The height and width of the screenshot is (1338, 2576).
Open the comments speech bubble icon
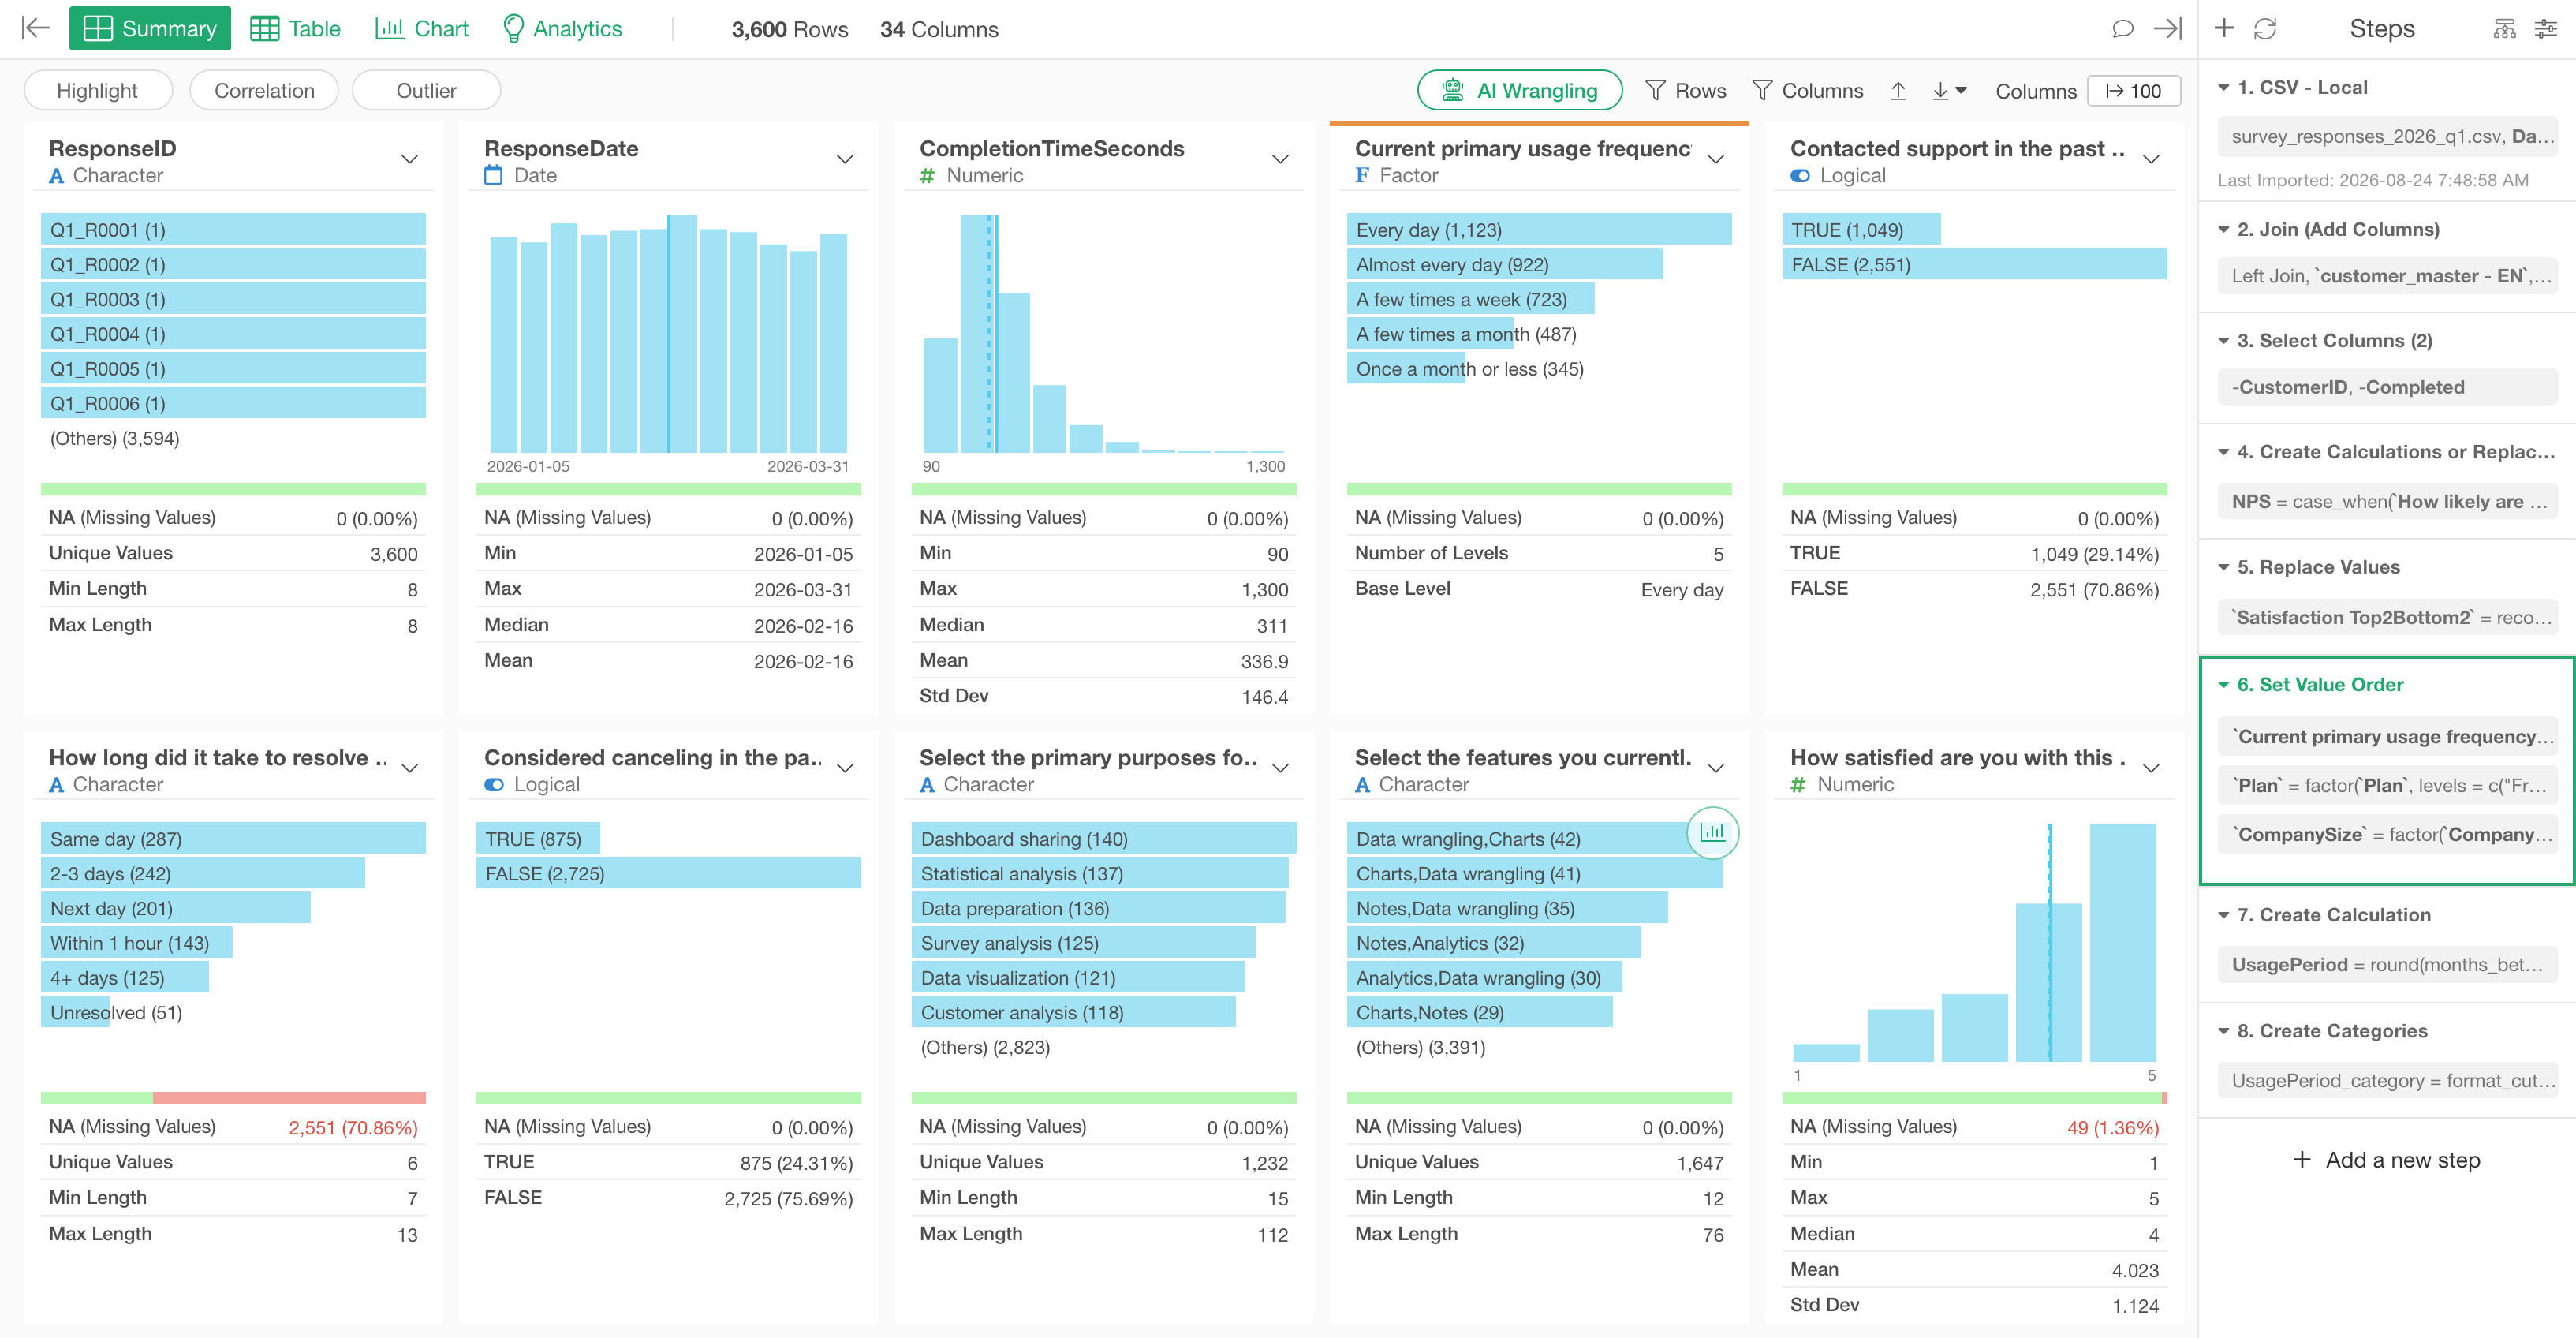pyautogui.click(x=2122, y=28)
